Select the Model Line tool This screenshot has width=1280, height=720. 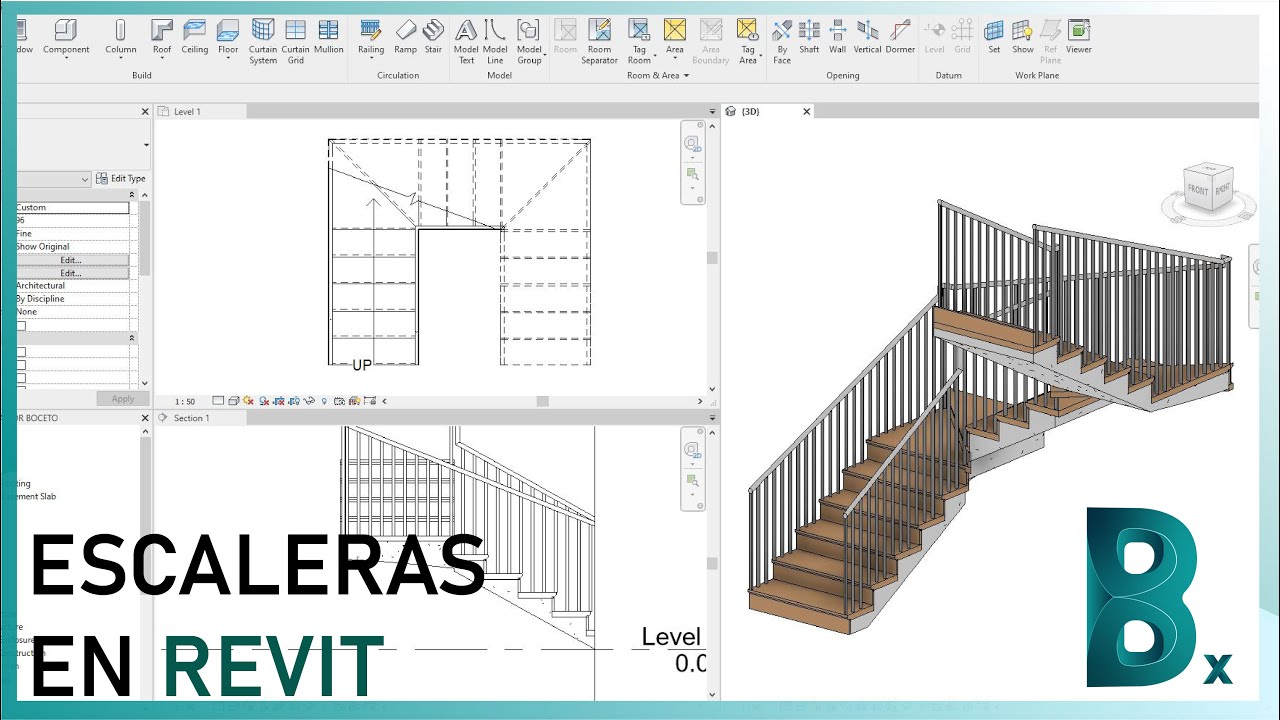[495, 42]
